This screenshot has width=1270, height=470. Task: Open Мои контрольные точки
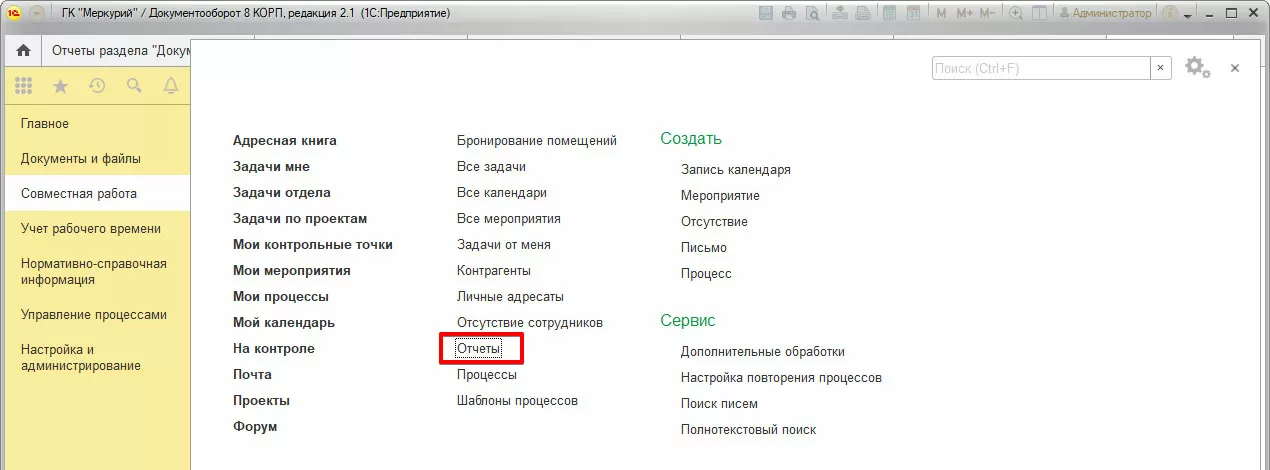313,245
